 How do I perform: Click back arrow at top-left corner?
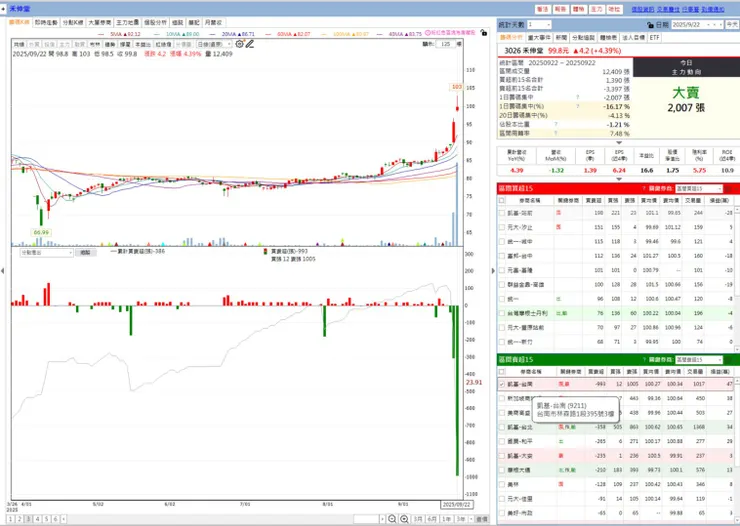[x=3, y=8]
